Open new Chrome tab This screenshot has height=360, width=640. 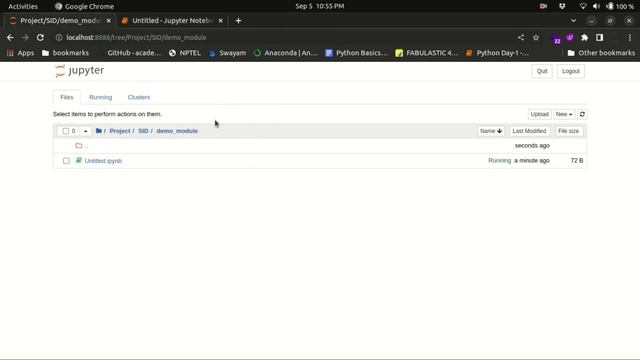pos(238,20)
